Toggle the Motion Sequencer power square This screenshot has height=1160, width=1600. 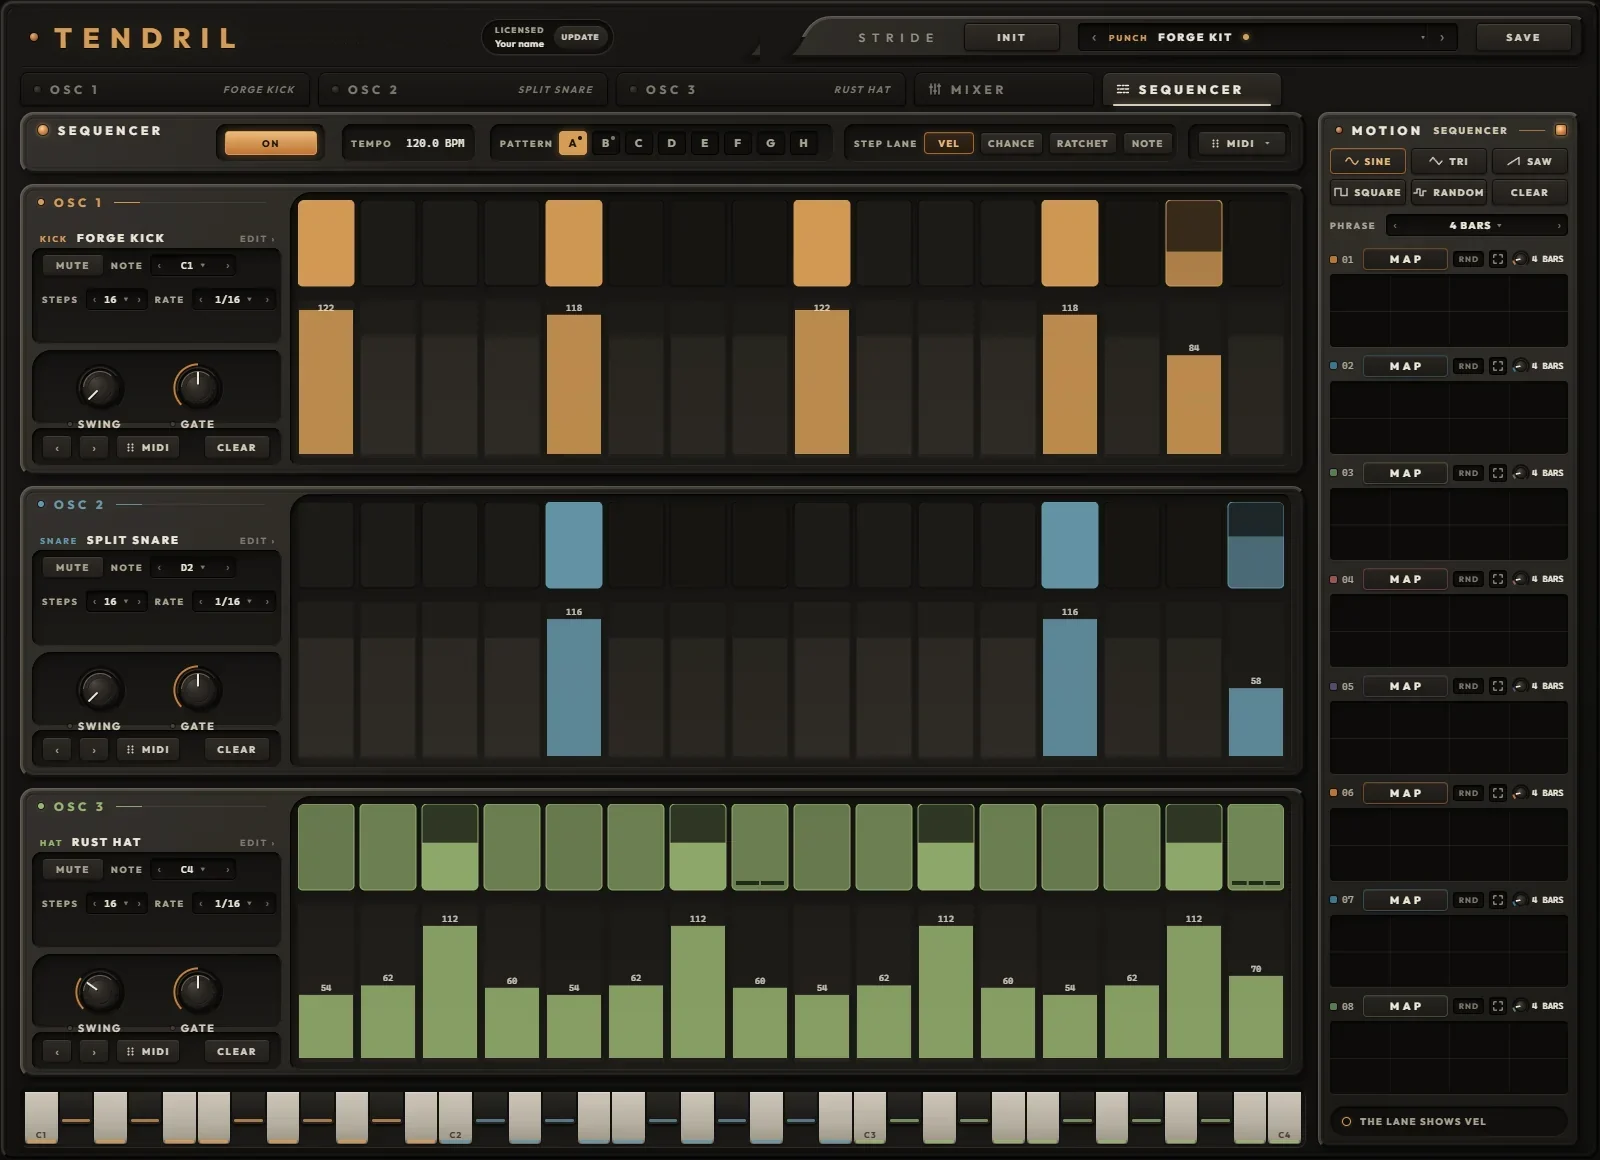tap(1560, 130)
